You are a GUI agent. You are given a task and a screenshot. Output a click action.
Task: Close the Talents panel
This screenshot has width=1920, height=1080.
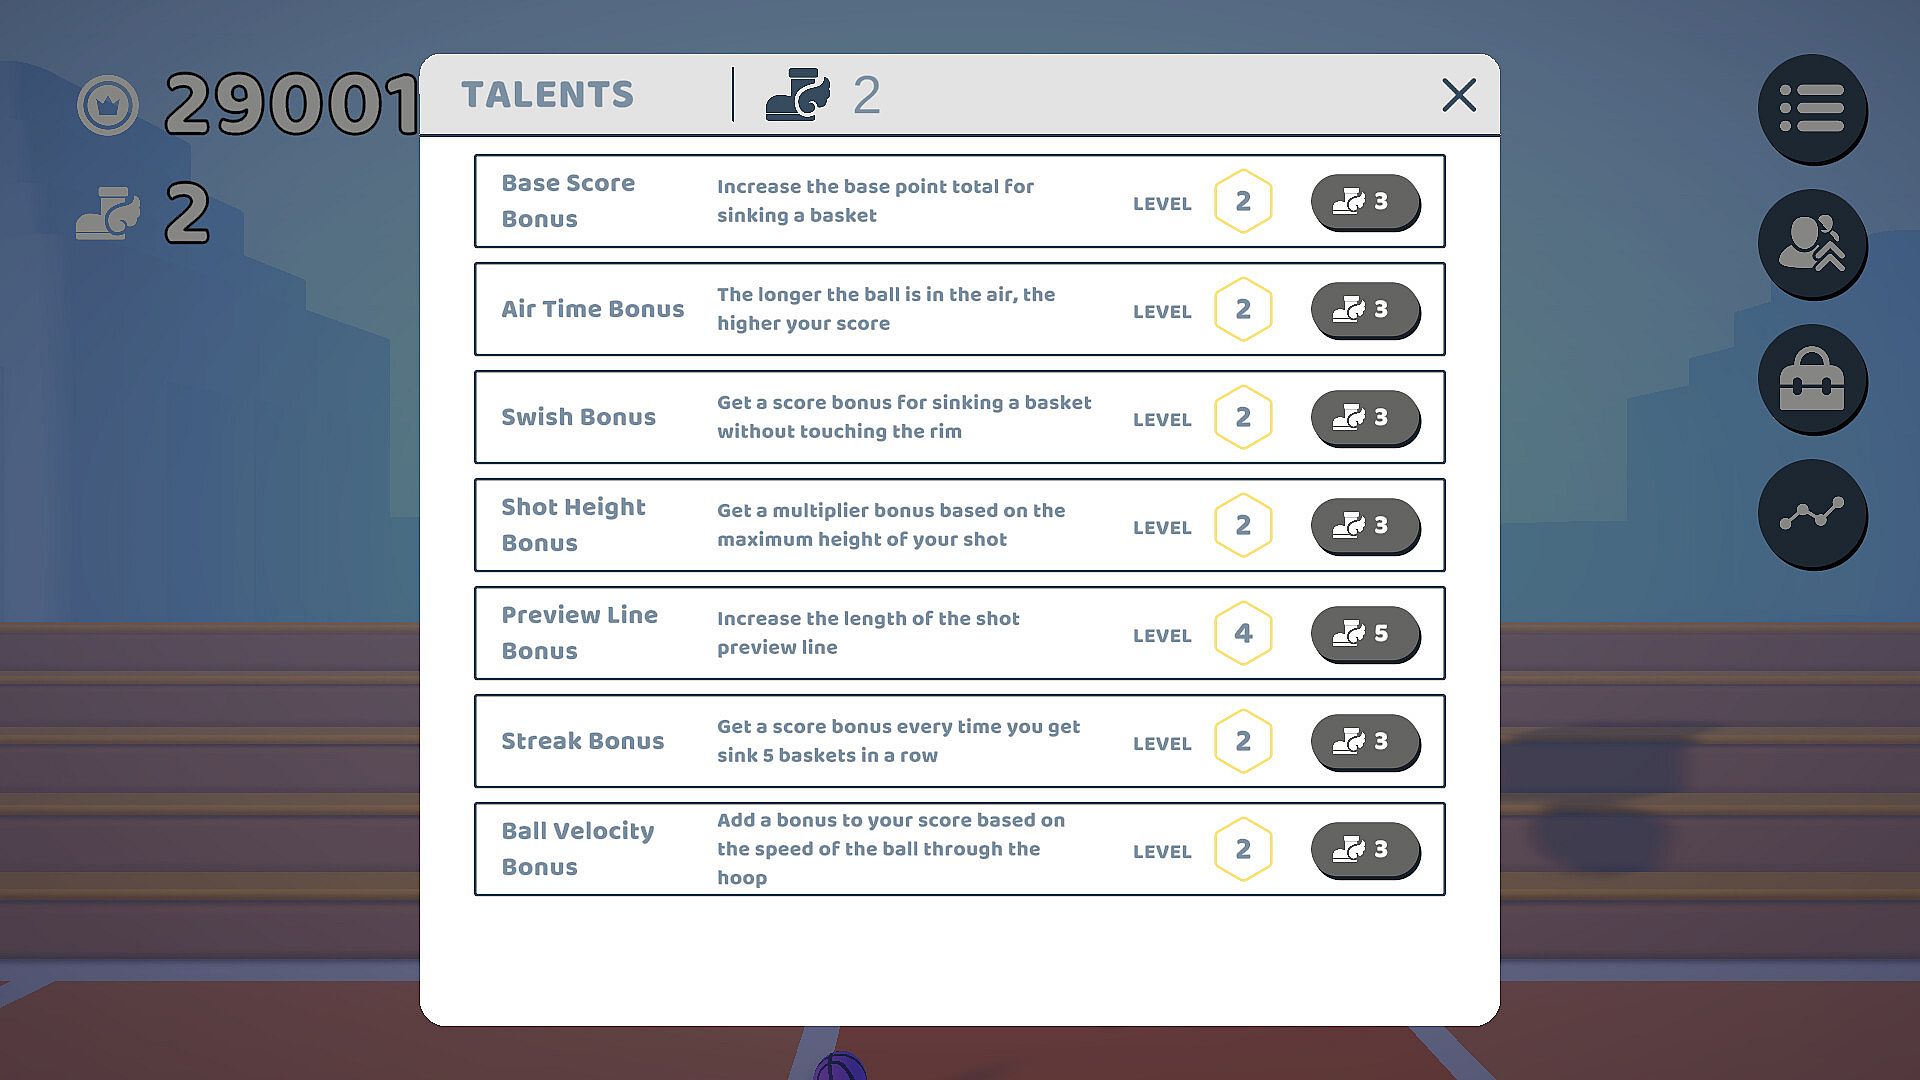[x=1459, y=95]
